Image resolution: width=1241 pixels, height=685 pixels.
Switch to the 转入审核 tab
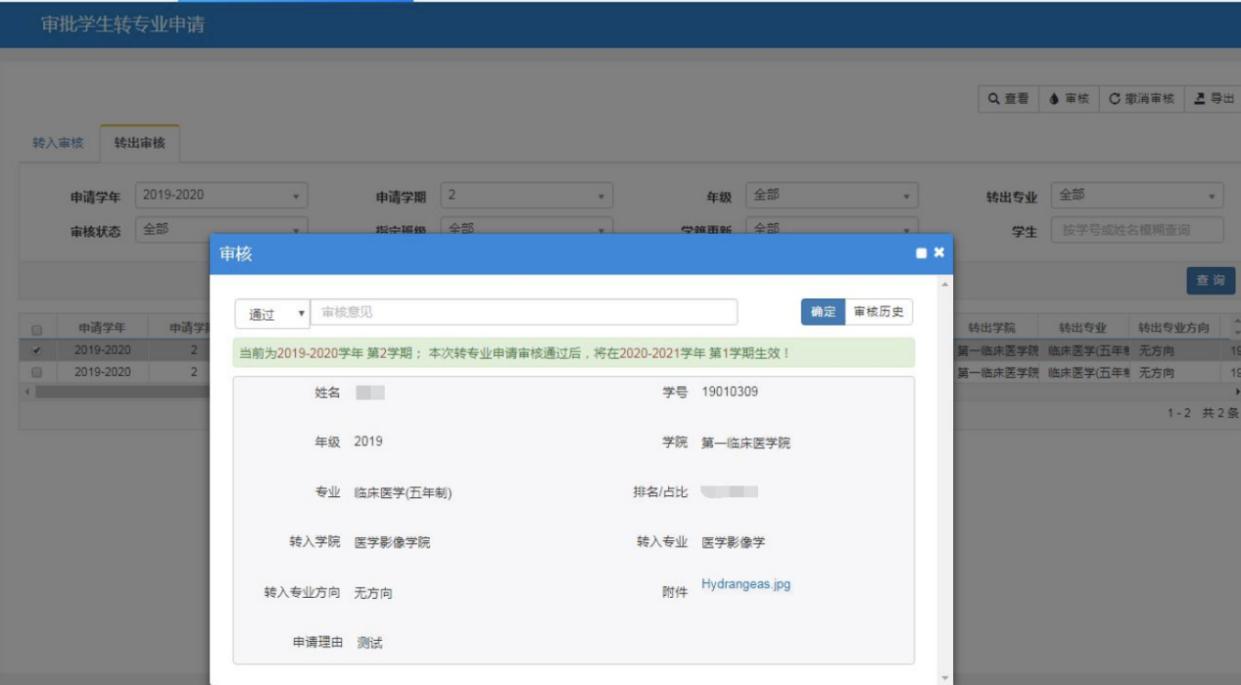coord(57,144)
